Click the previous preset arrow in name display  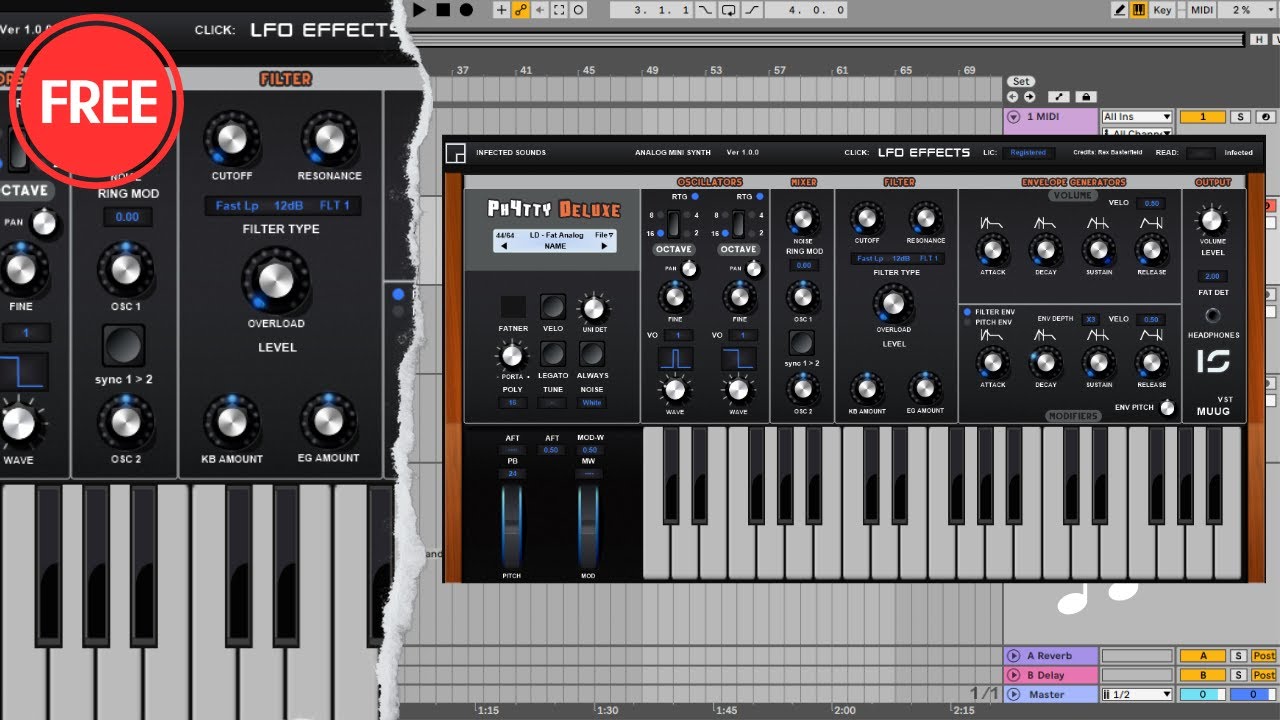coord(504,246)
